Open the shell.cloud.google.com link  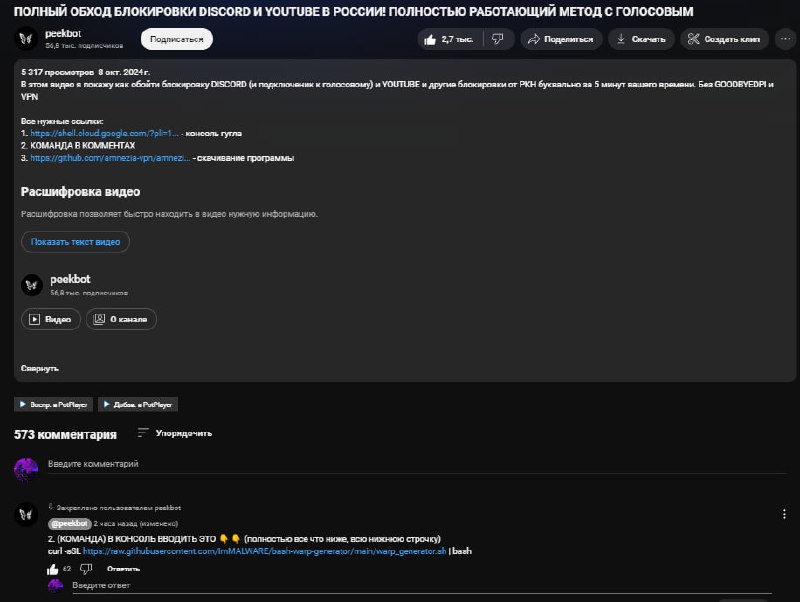coord(105,133)
